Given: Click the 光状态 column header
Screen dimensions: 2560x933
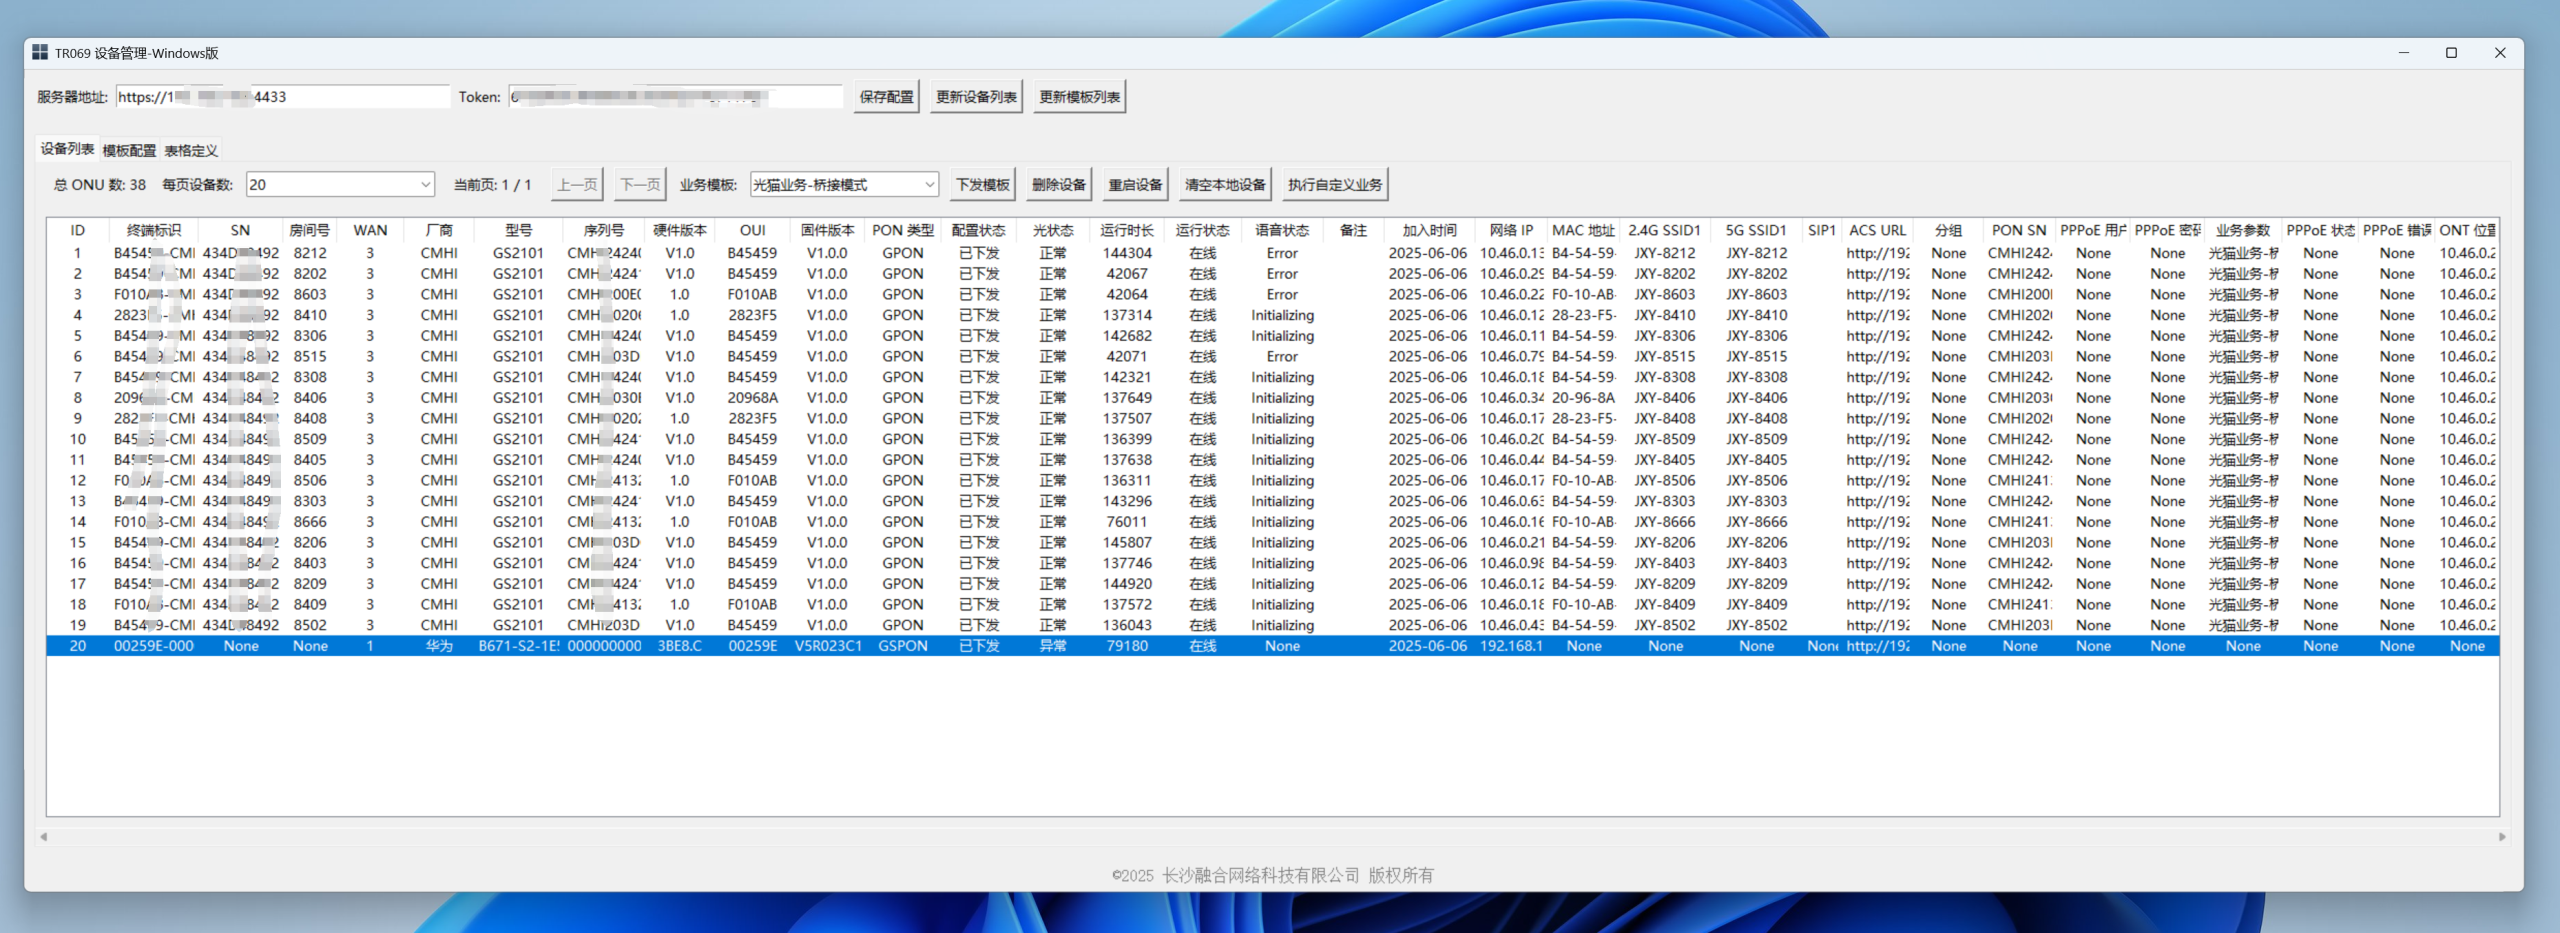Looking at the screenshot, I should point(1053,230).
